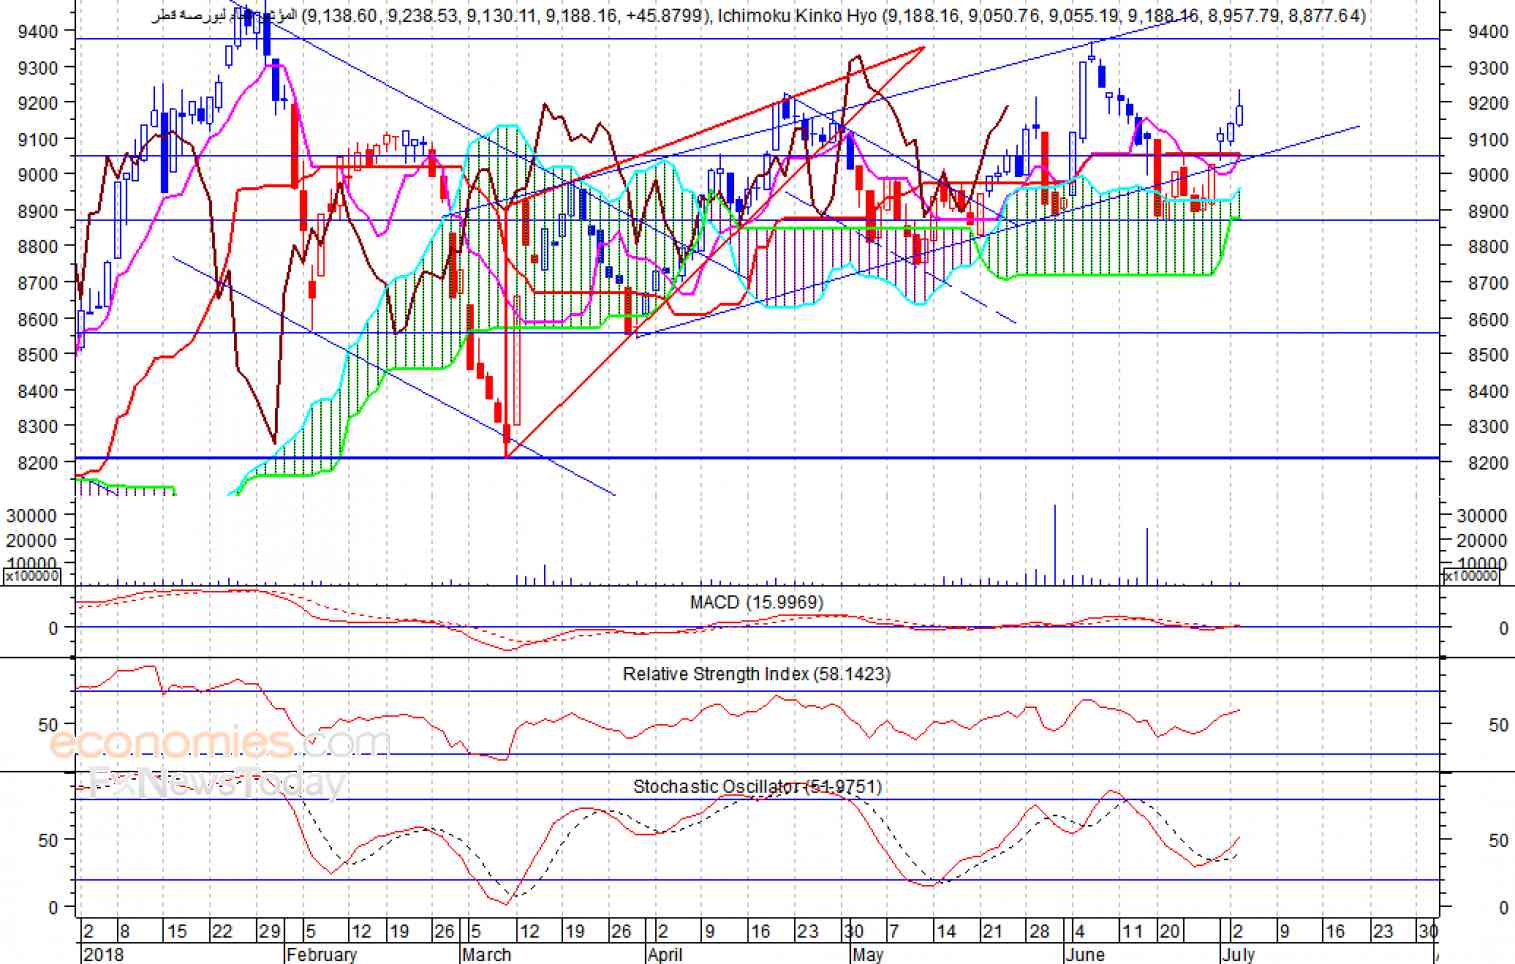This screenshot has width=1515, height=964.
Task: Select the 8500 value on left price axis
Action: tap(38, 354)
